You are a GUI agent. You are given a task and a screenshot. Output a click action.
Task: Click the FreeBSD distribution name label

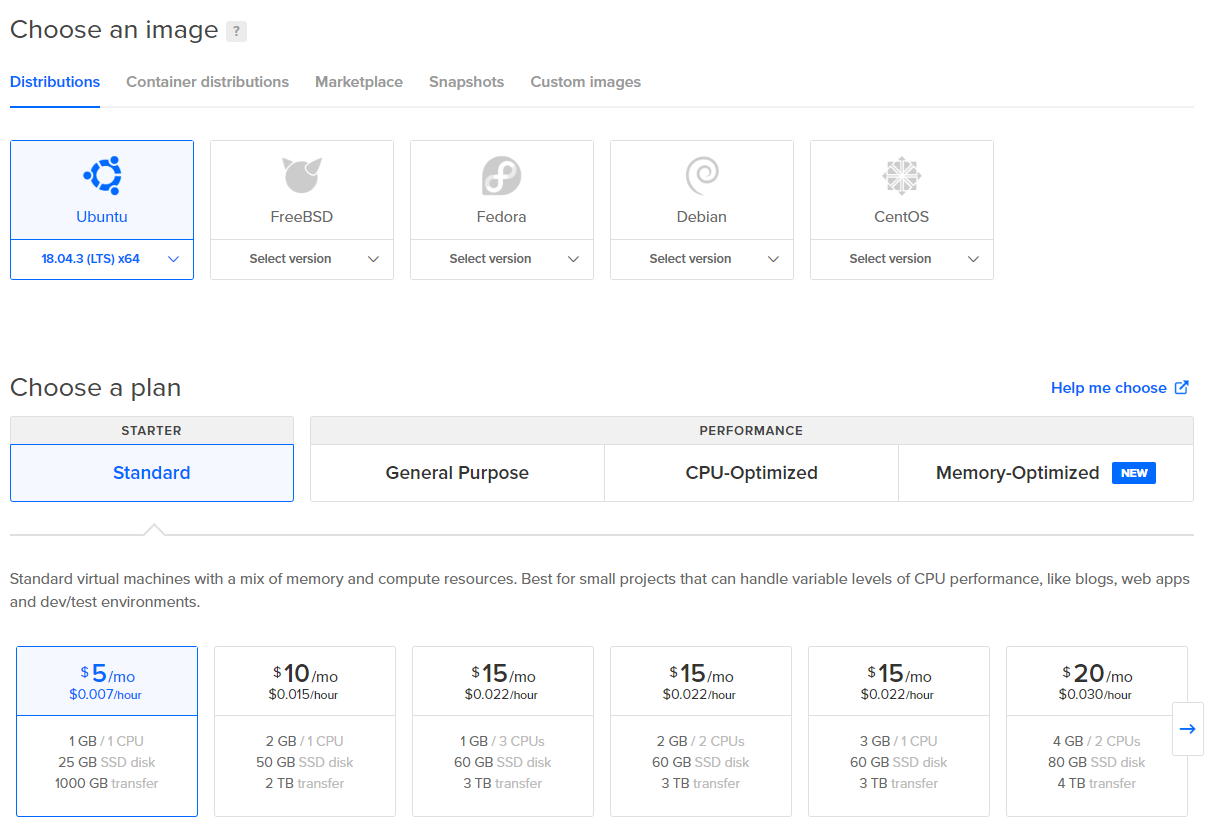(x=302, y=216)
